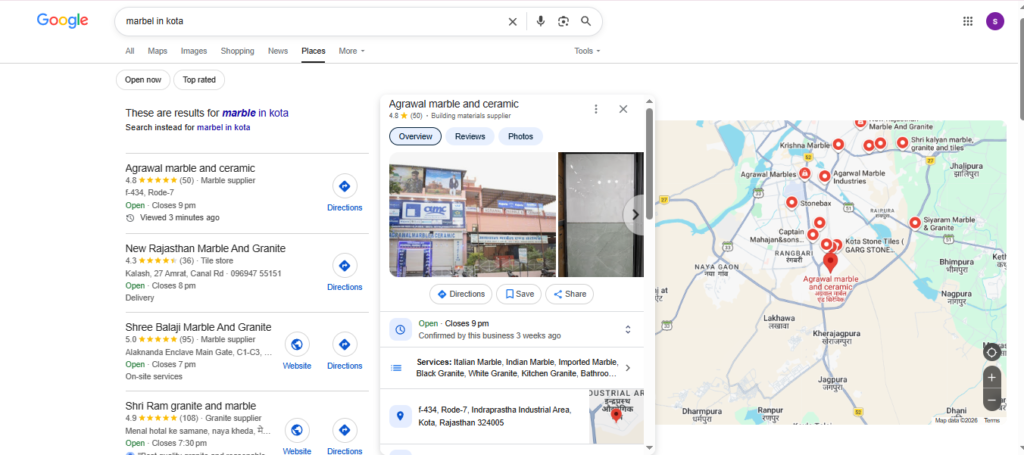Click into the search input field
This screenshot has width=1024, height=455.
[313, 22]
